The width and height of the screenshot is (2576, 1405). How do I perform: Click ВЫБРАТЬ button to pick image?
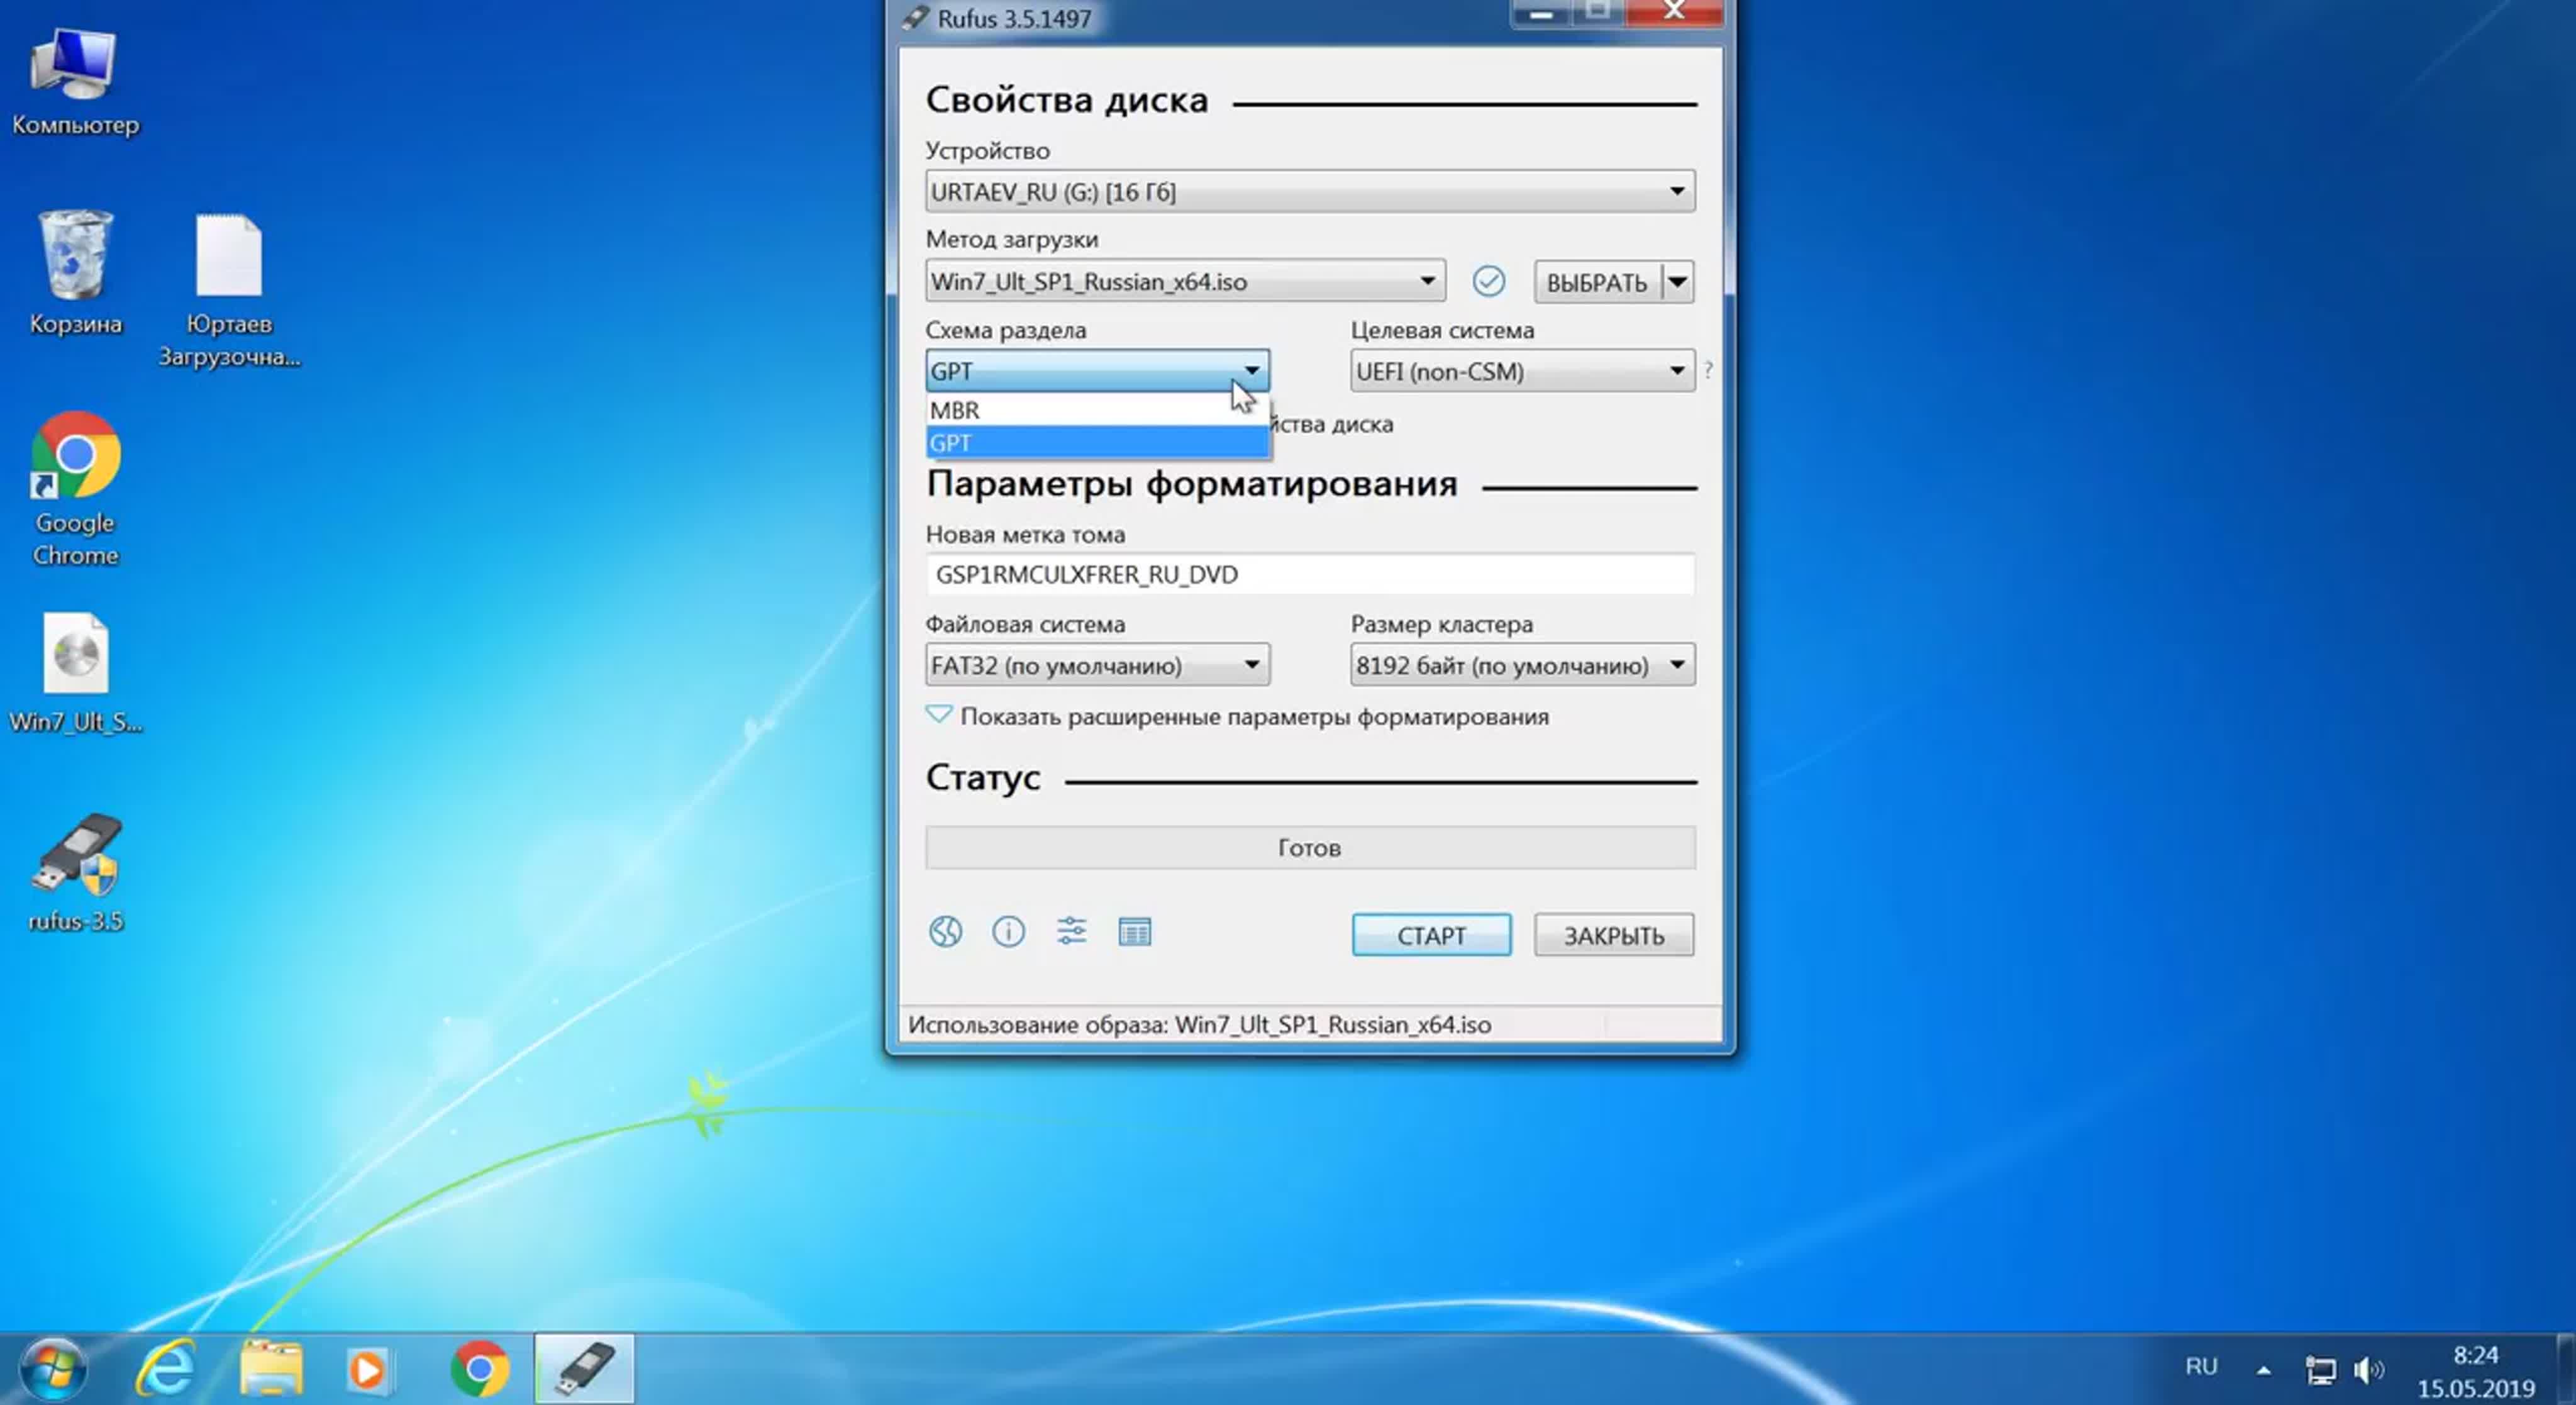click(1598, 282)
